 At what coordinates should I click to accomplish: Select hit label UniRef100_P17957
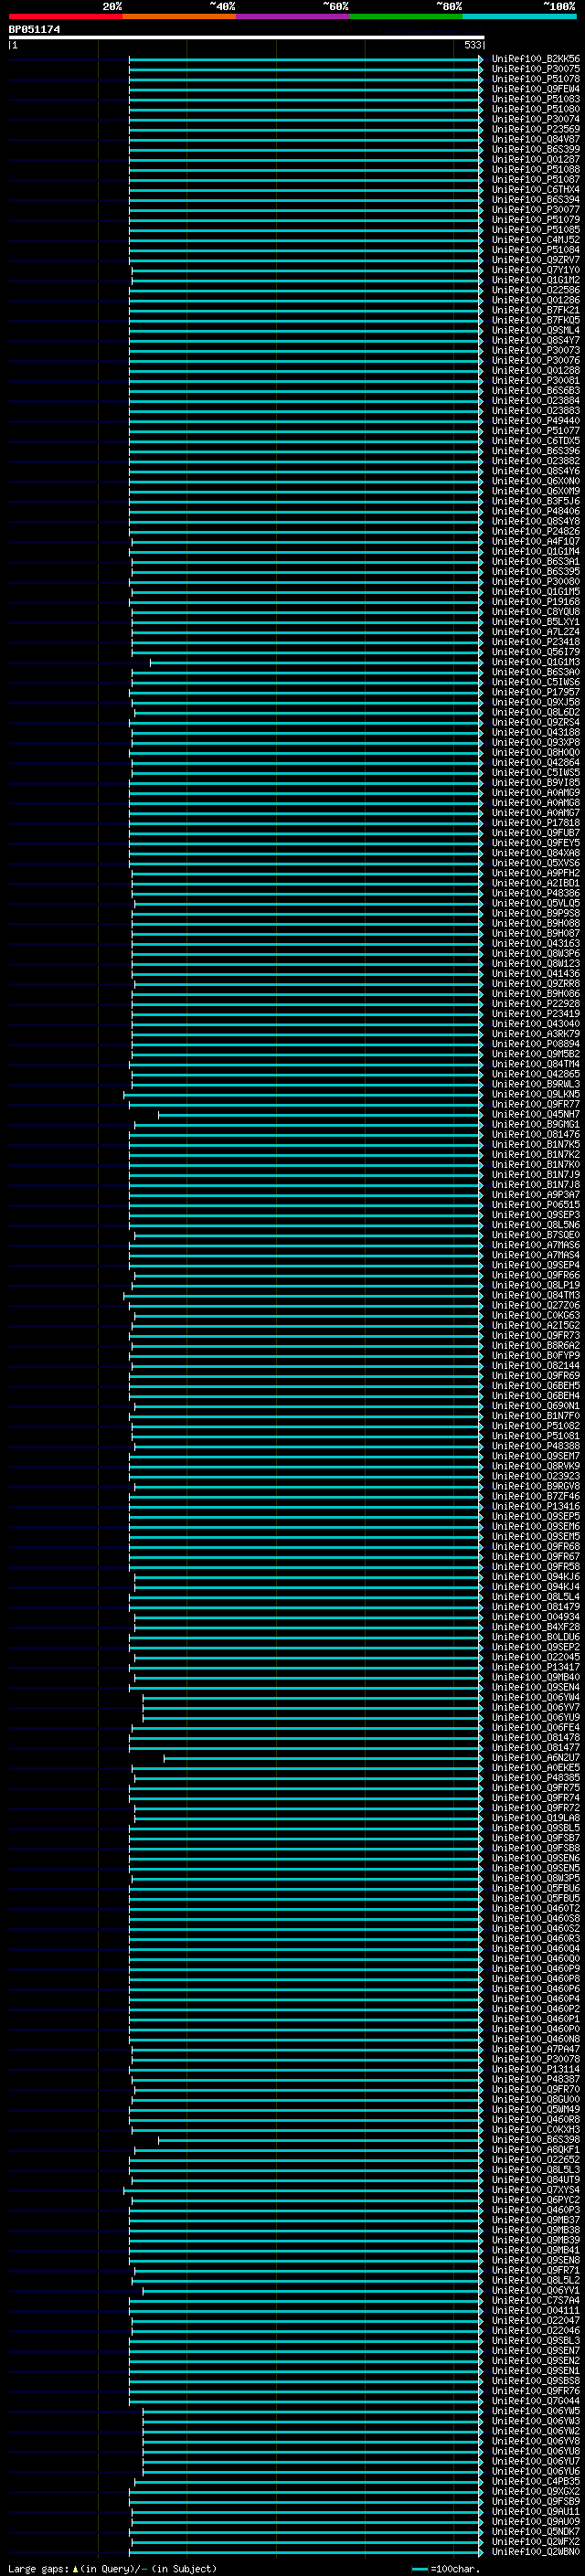536,692
